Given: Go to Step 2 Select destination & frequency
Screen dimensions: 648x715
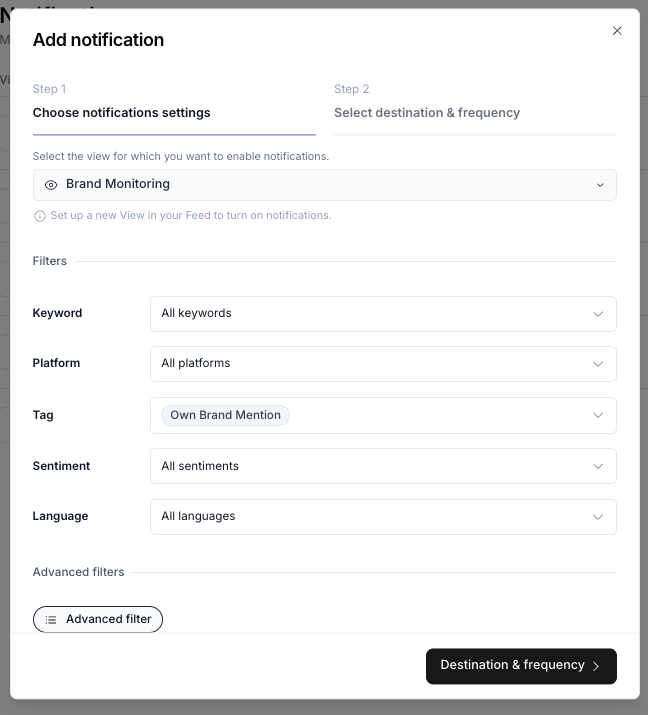Looking at the screenshot, I should [x=427, y=113].
